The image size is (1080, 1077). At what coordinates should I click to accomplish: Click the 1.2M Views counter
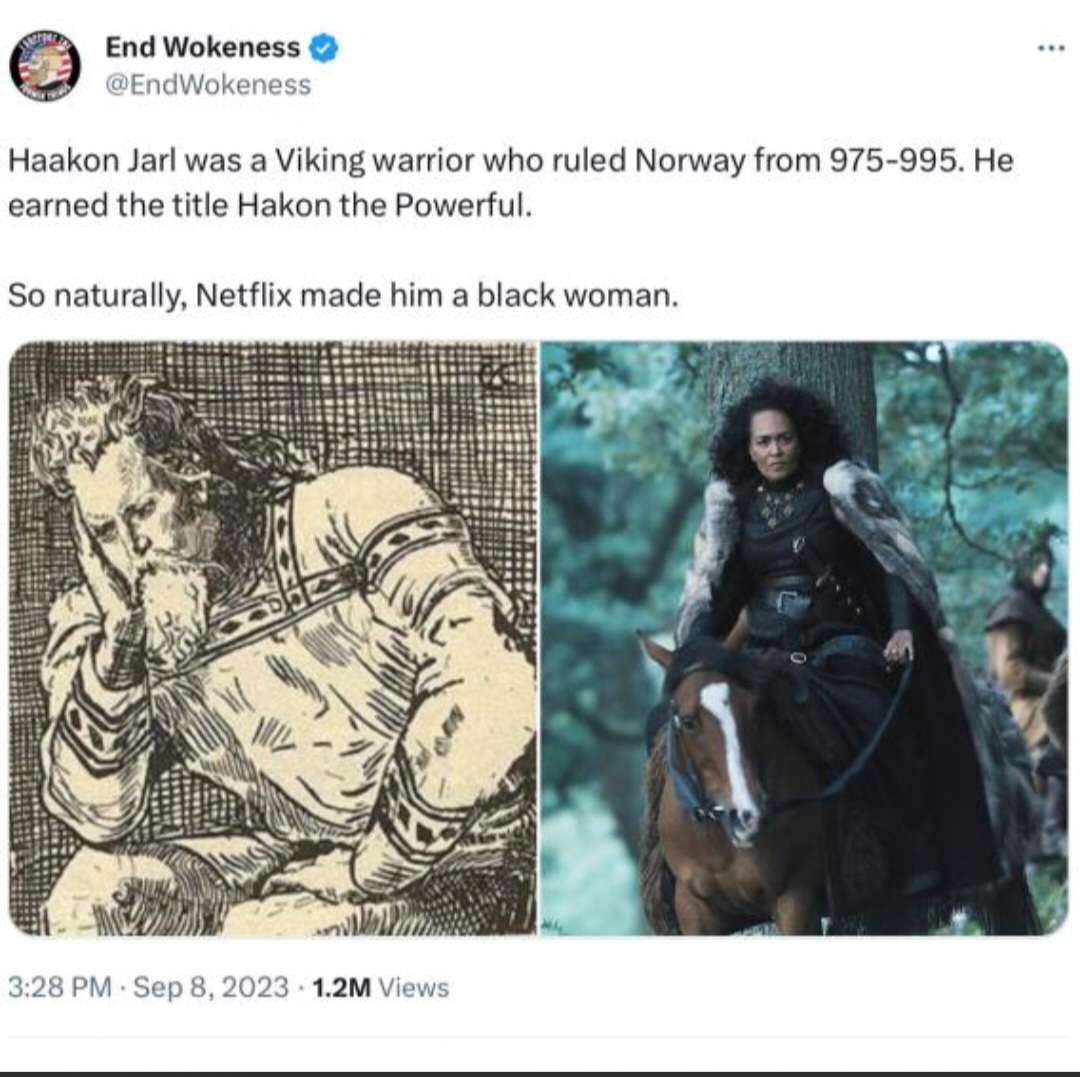pos(380,987)
